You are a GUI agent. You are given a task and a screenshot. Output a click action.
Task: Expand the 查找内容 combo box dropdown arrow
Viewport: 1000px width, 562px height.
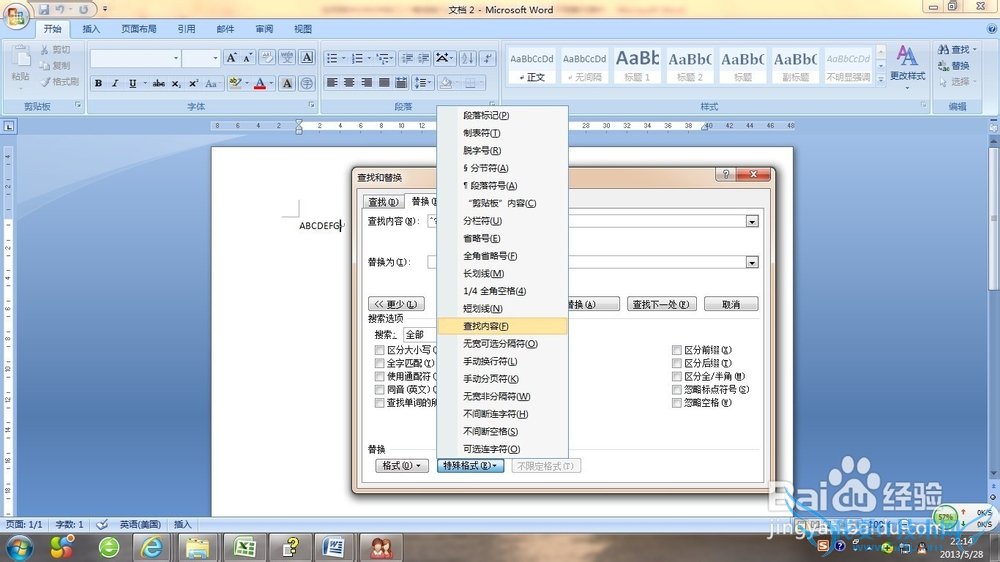[x=752, y=221]
